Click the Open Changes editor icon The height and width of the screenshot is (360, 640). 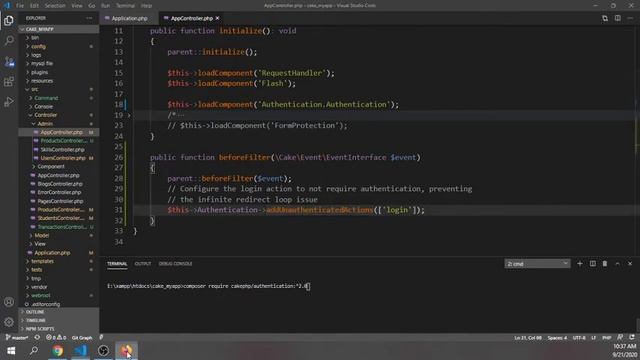[605, 18]
